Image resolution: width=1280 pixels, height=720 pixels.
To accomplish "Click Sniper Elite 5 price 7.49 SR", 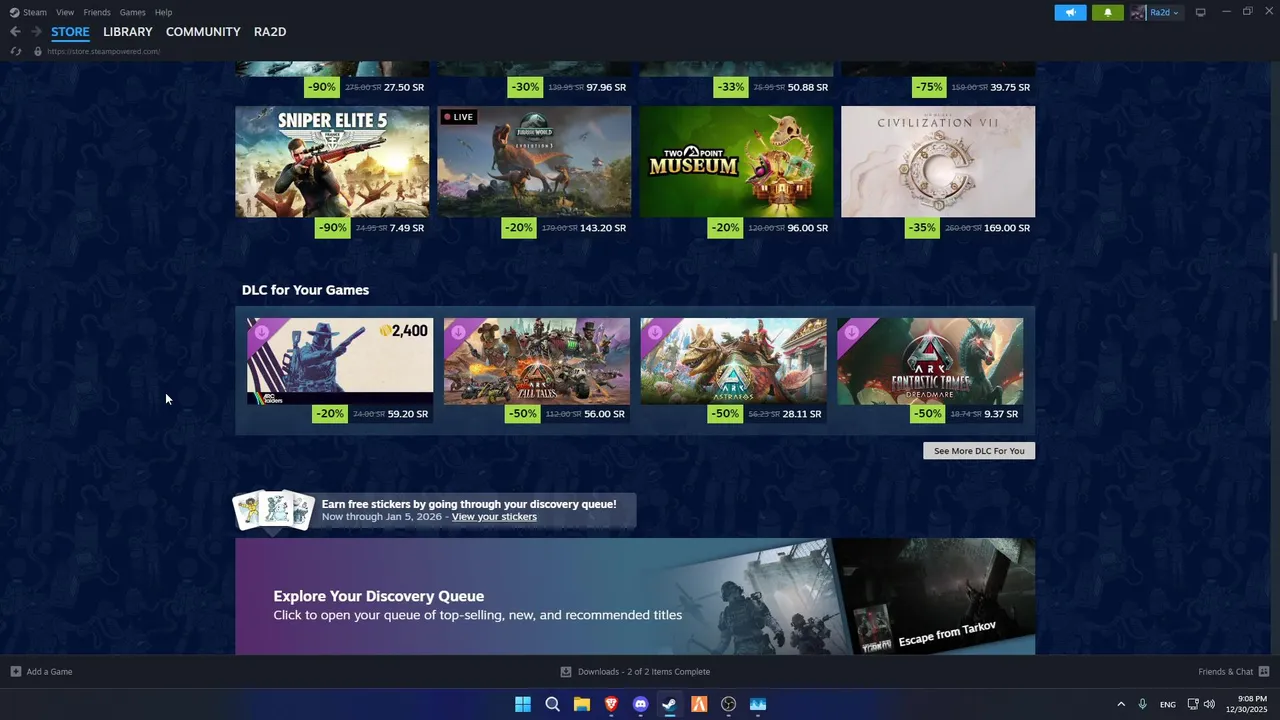I will point(406,228).
